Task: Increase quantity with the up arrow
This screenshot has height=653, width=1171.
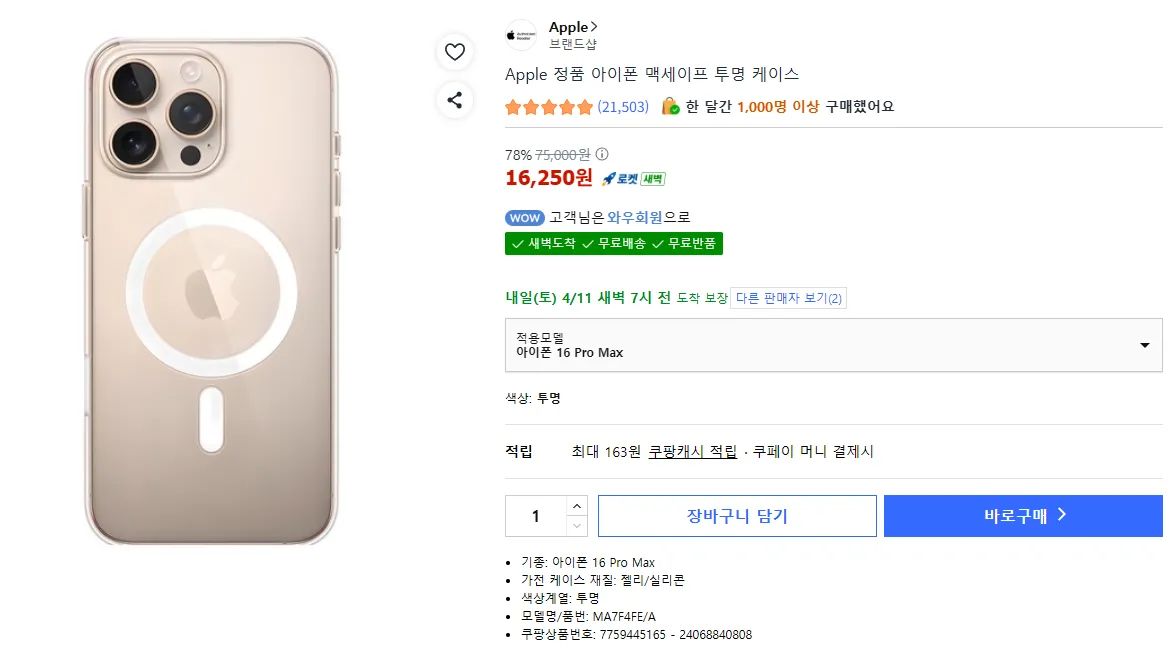Action: pyautogui.click(x=577, y=506)
